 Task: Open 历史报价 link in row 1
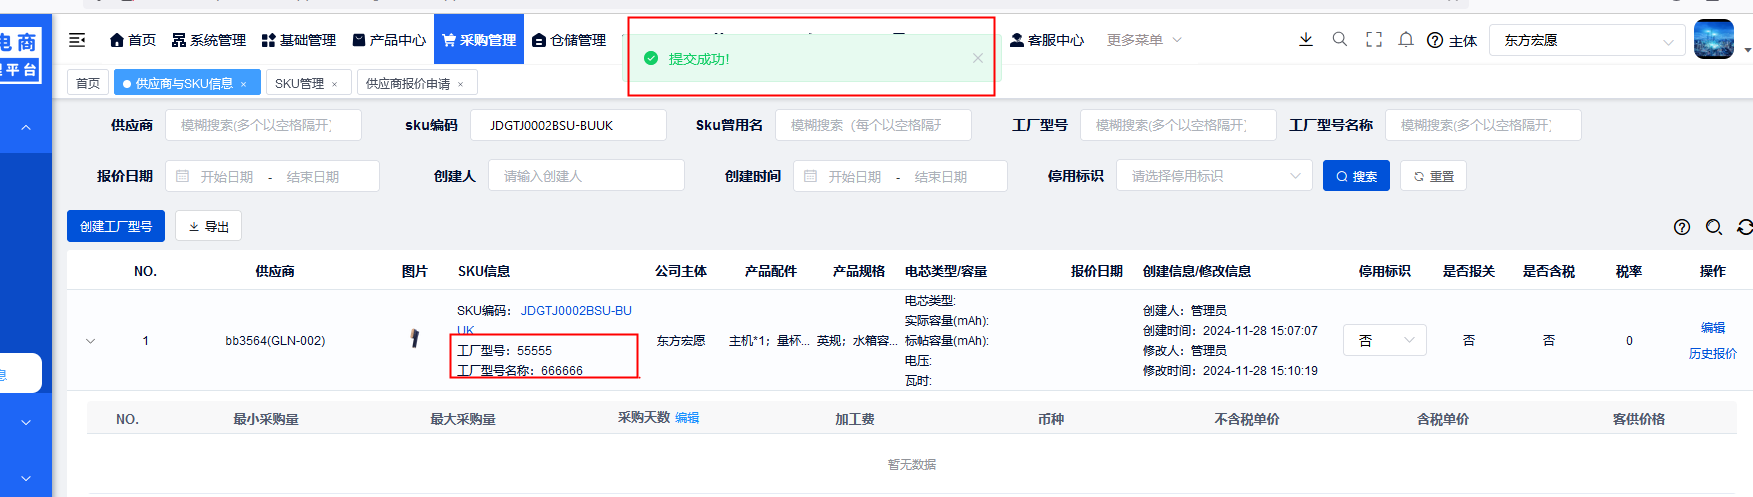click(x=1713, y=354)
